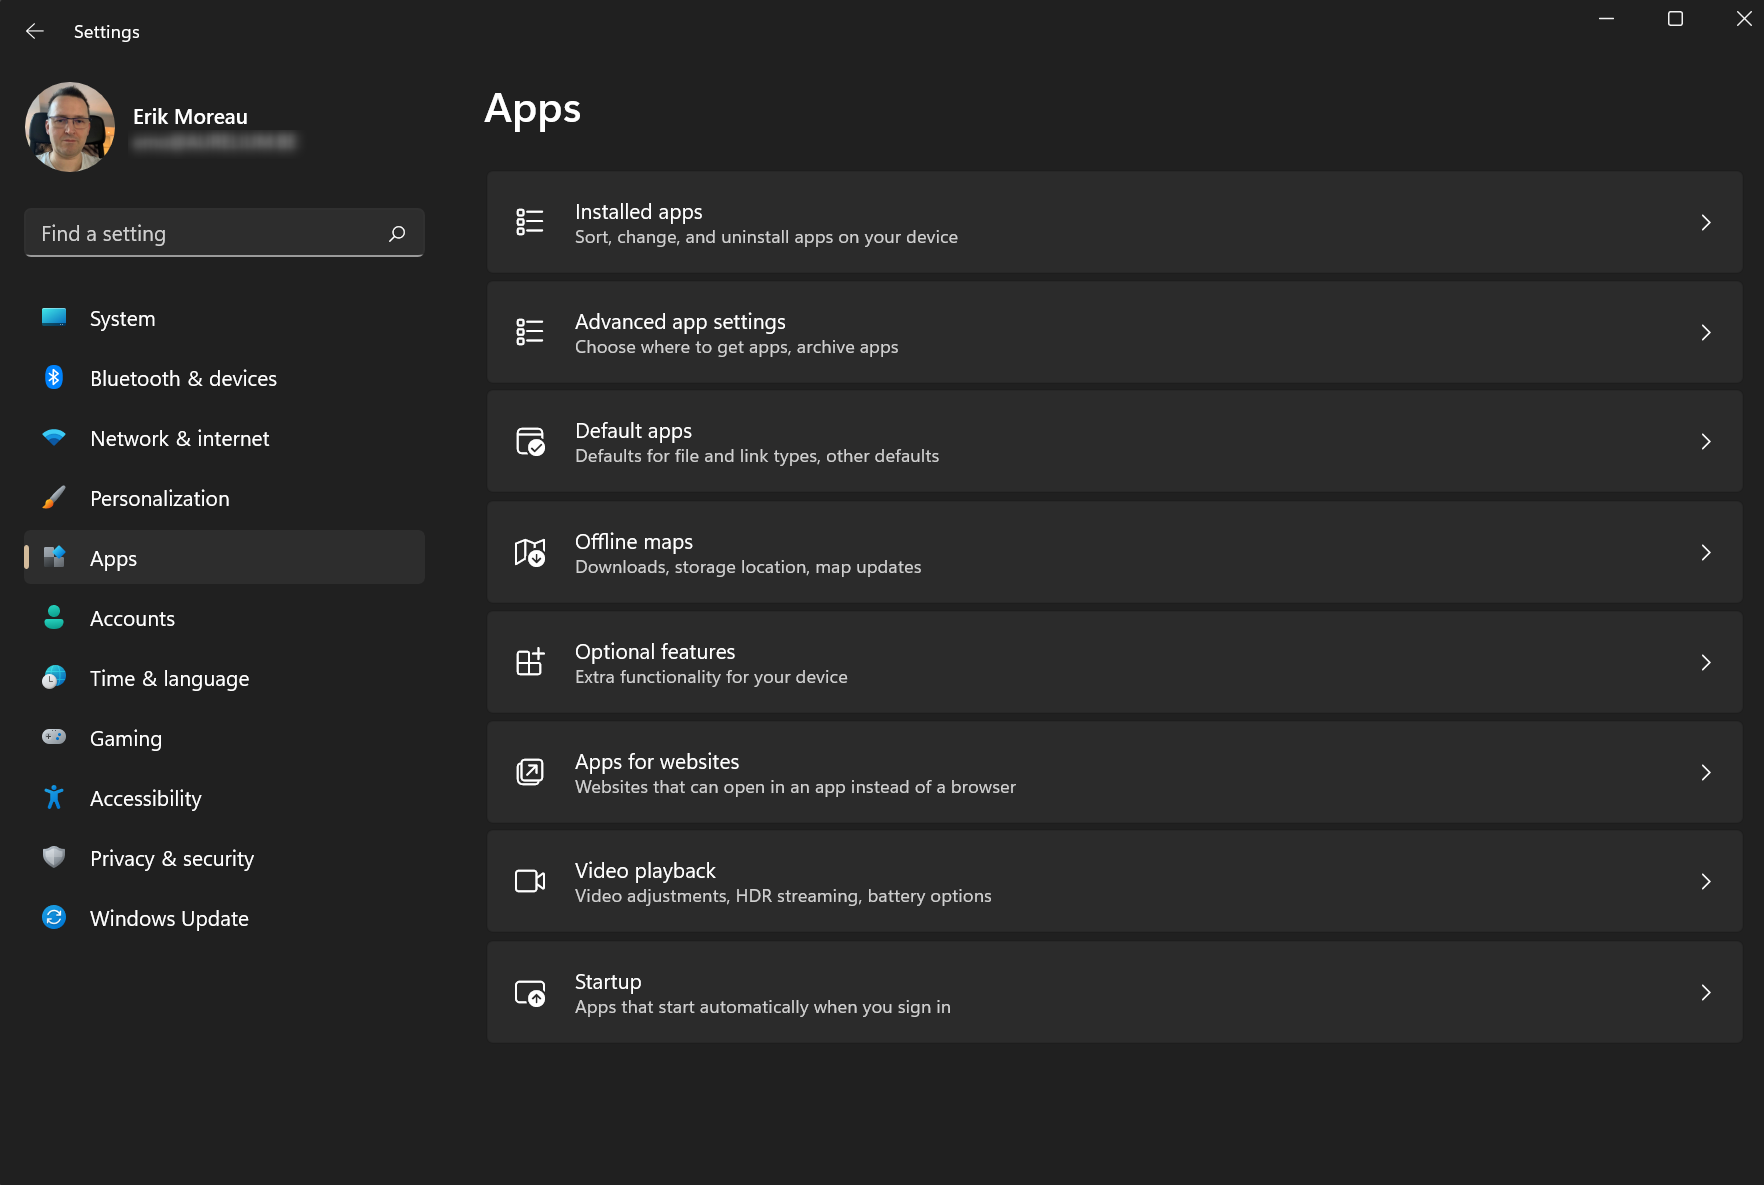Switch to Network & internet settings
This screenshot has height=1185, width=1764.
pyautogui.click(x=179, y=439)
